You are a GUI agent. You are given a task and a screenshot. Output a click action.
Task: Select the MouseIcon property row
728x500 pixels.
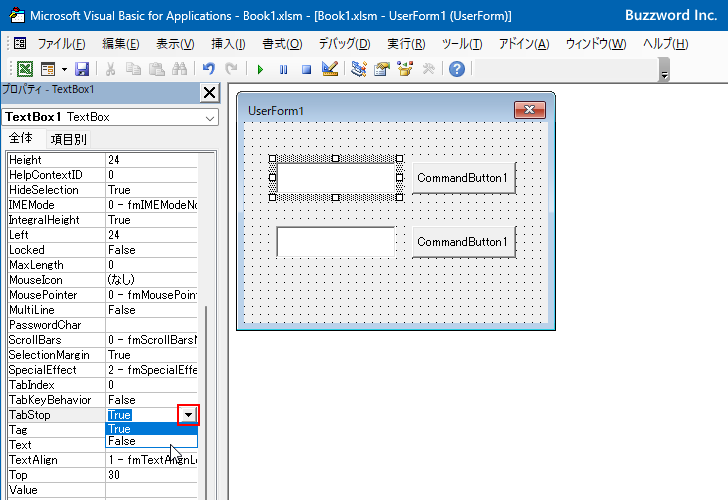click(103, 280)
